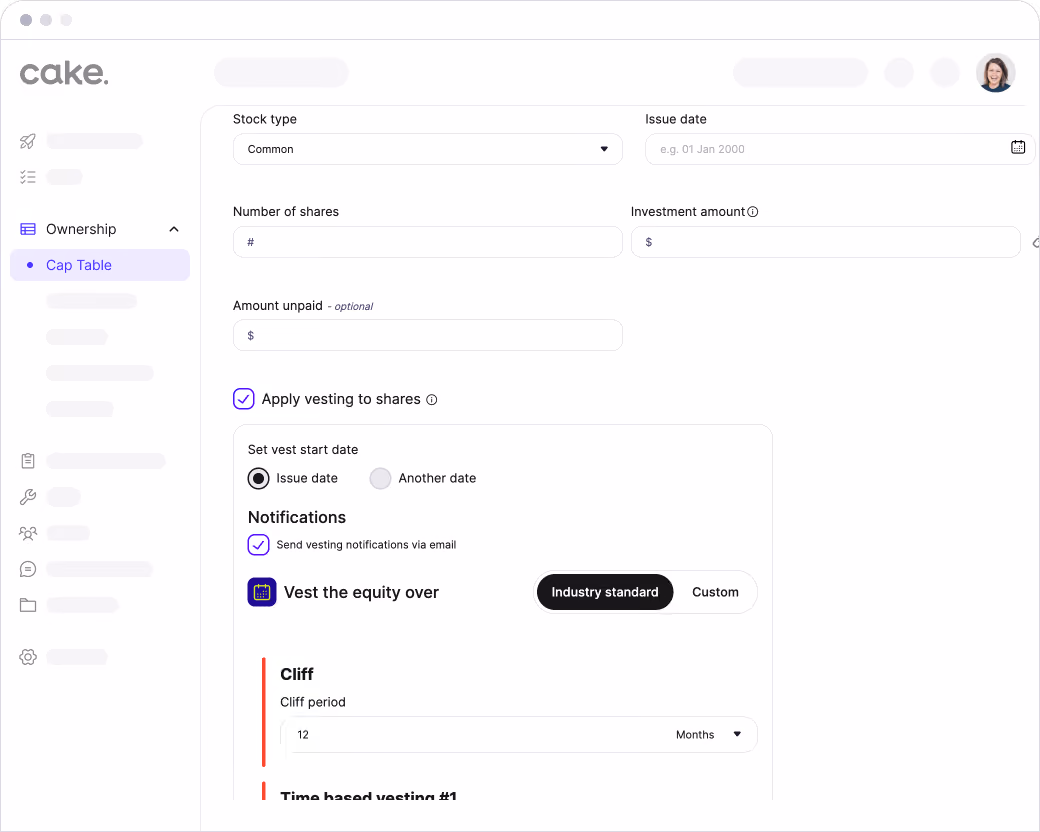The width and height of the screenshot is (1040, 832).
Task: Click the Ownership table icon
Action: pyautogui.click(x=28, y=230)
